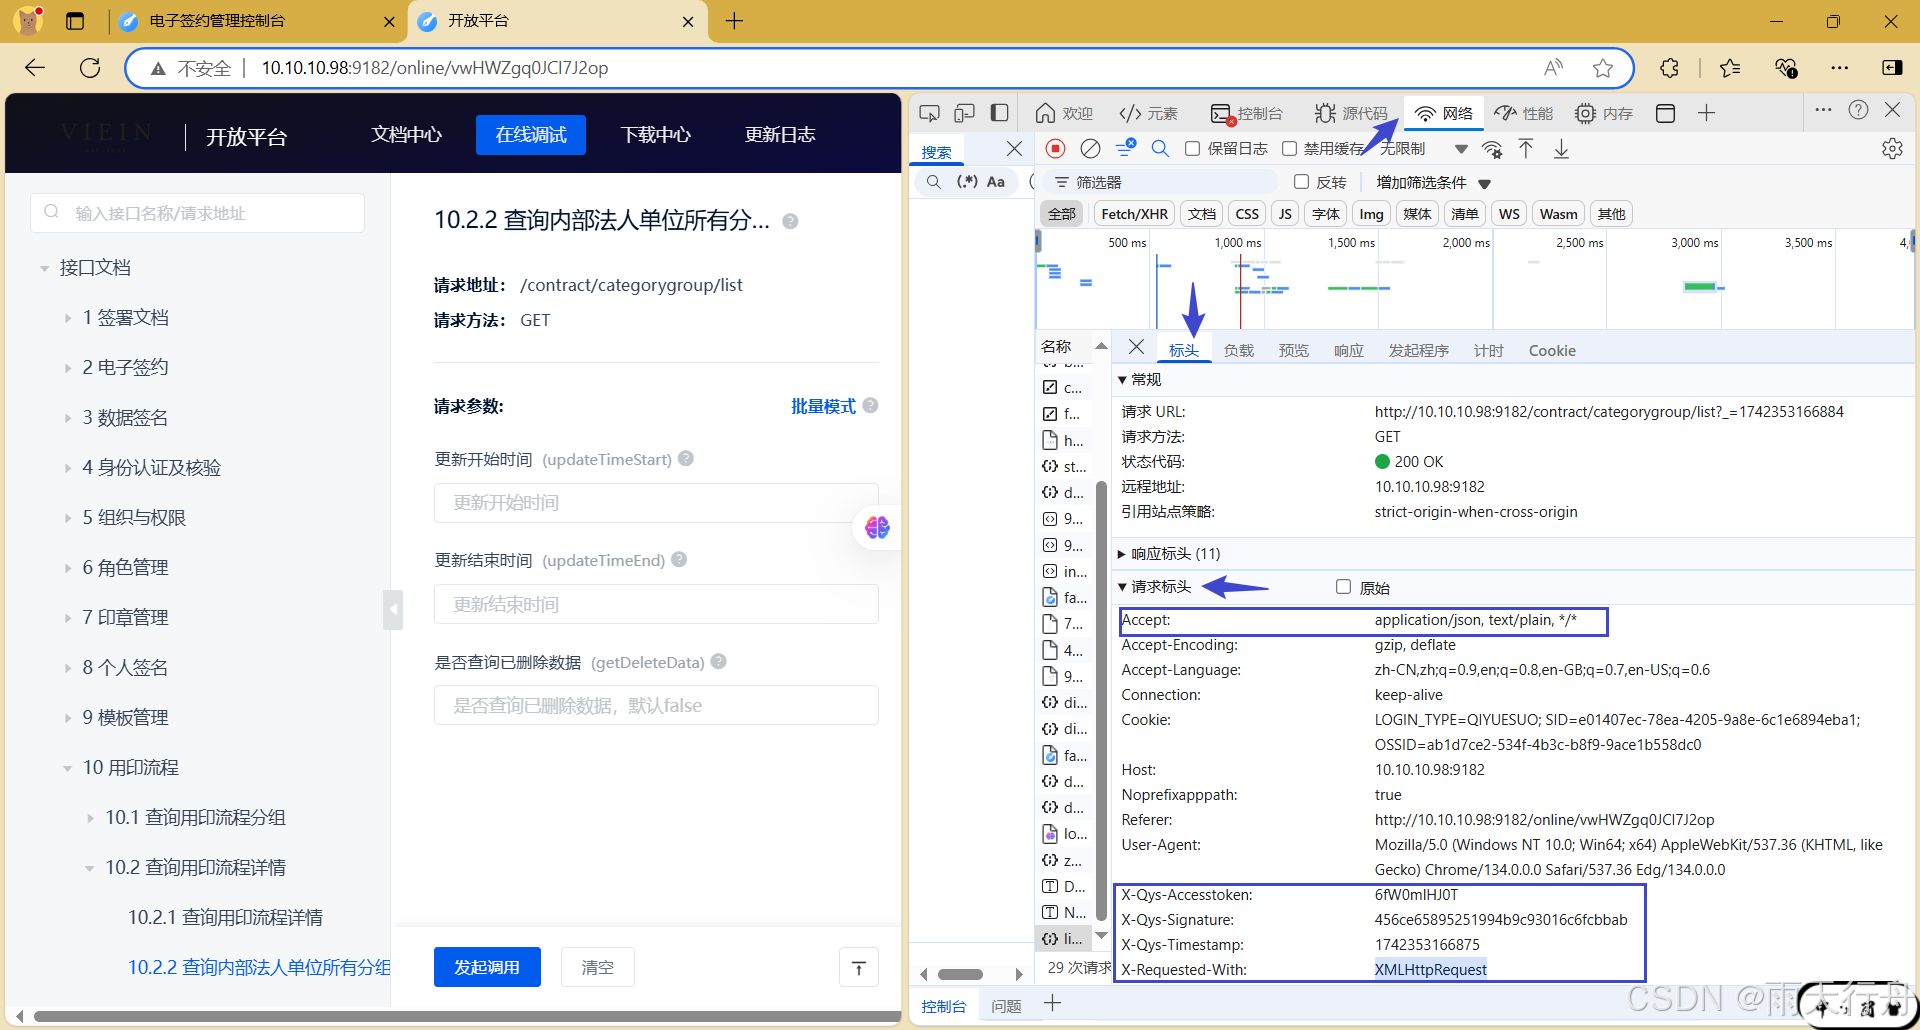
Task: Collapse 10 用印流程 tree node
Action: [67, 768]
